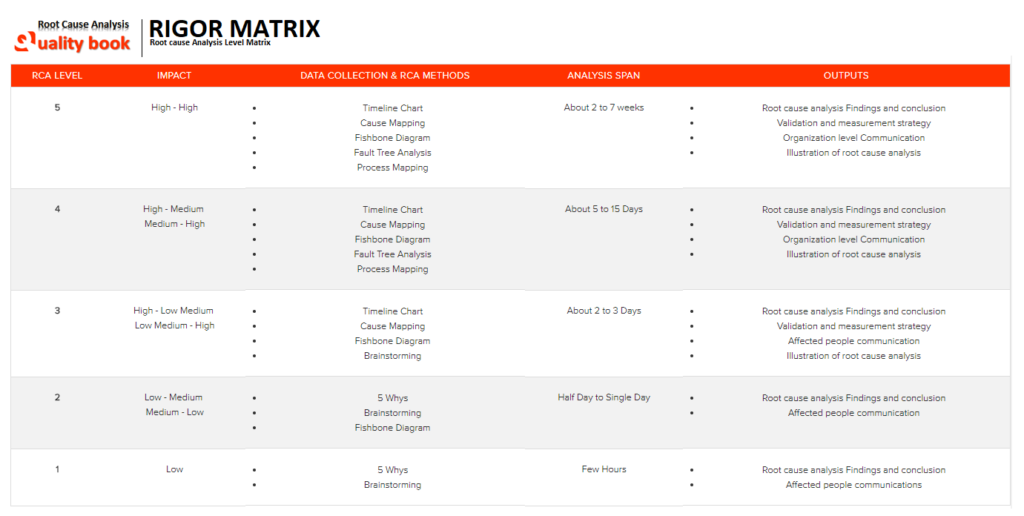Click the OUTPUTS column header
This screenshot has height=516, width=1024.
point(845,75)
